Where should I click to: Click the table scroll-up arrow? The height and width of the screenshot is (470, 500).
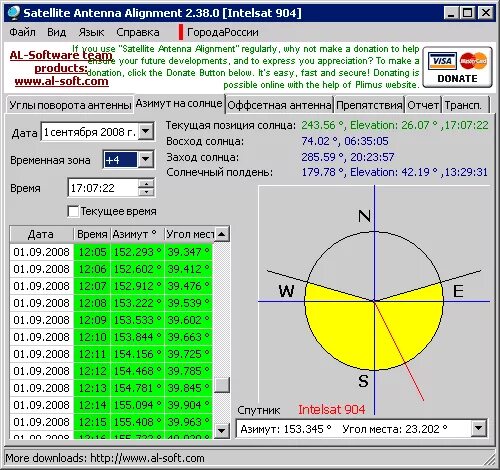[222, 234]
